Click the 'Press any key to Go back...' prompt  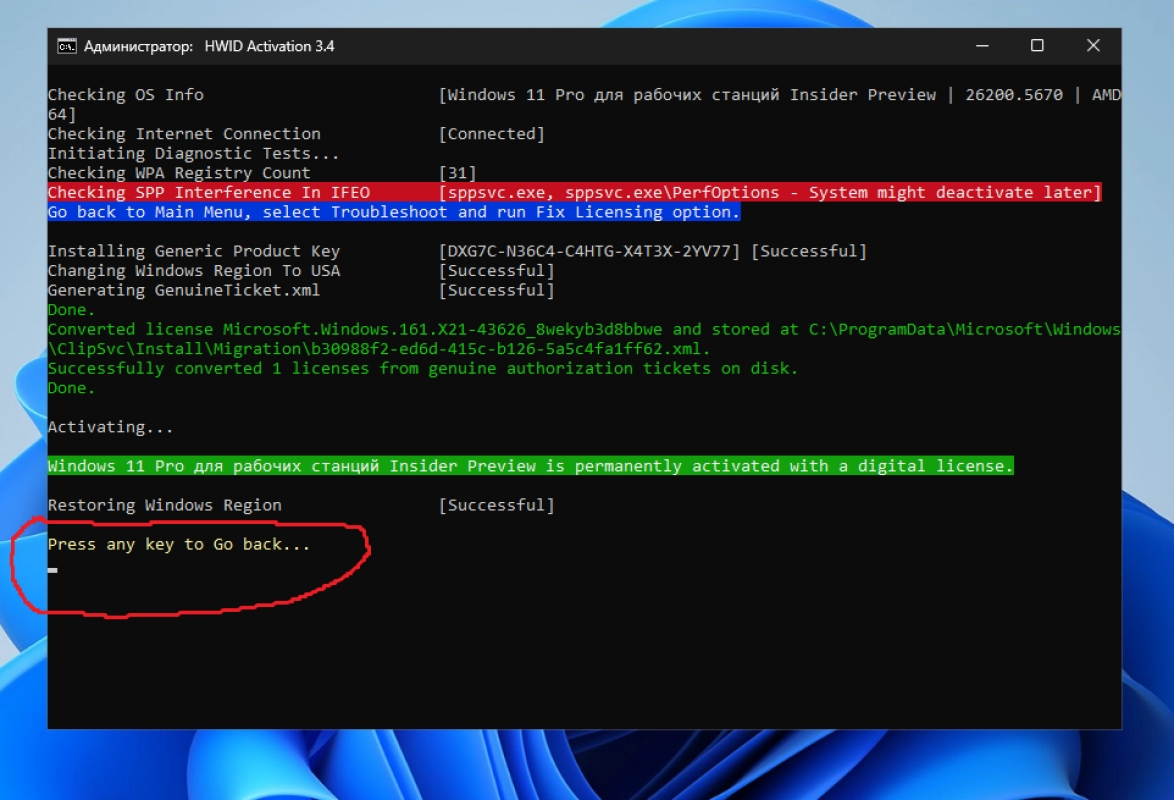point(179,545)
